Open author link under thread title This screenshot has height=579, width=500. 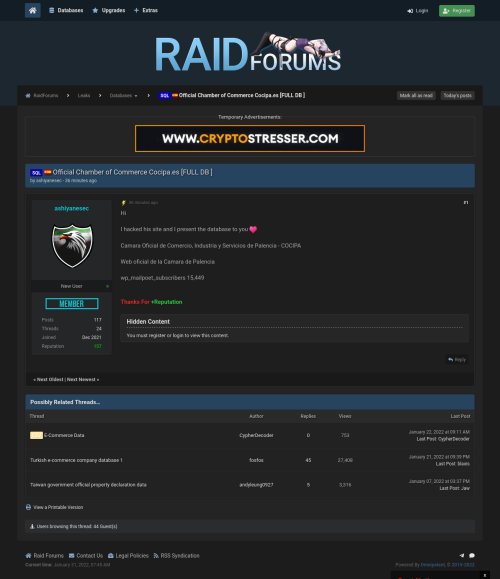(49, 181)
